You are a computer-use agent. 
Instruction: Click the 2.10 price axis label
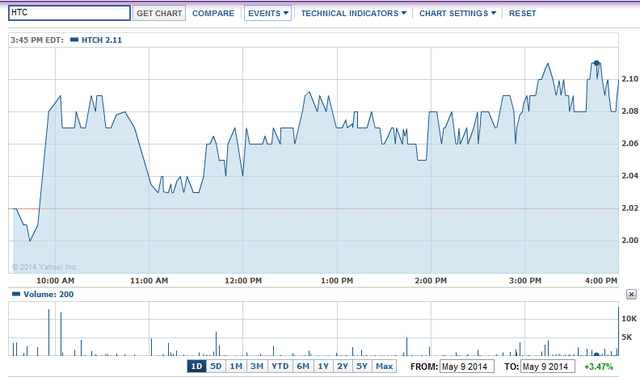tap(629, 79)
